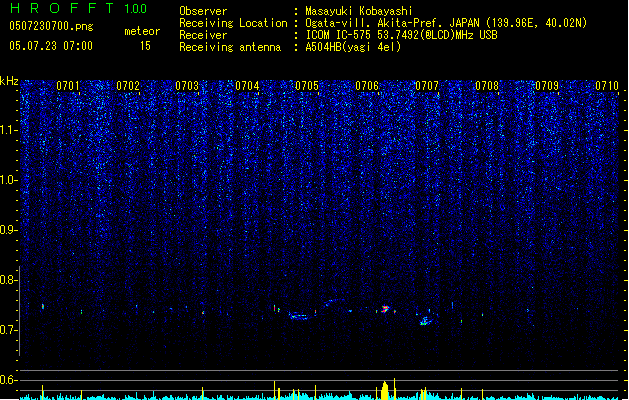The image size is (629, 400).
Task: Click the 0.6 kHz axis label
Action: coord(8,380)
